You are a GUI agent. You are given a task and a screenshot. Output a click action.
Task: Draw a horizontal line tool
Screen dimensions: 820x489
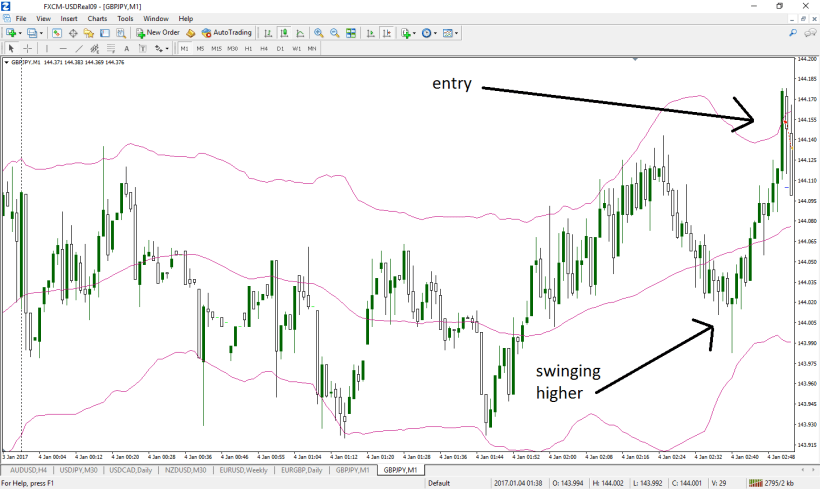pos(63,48)
